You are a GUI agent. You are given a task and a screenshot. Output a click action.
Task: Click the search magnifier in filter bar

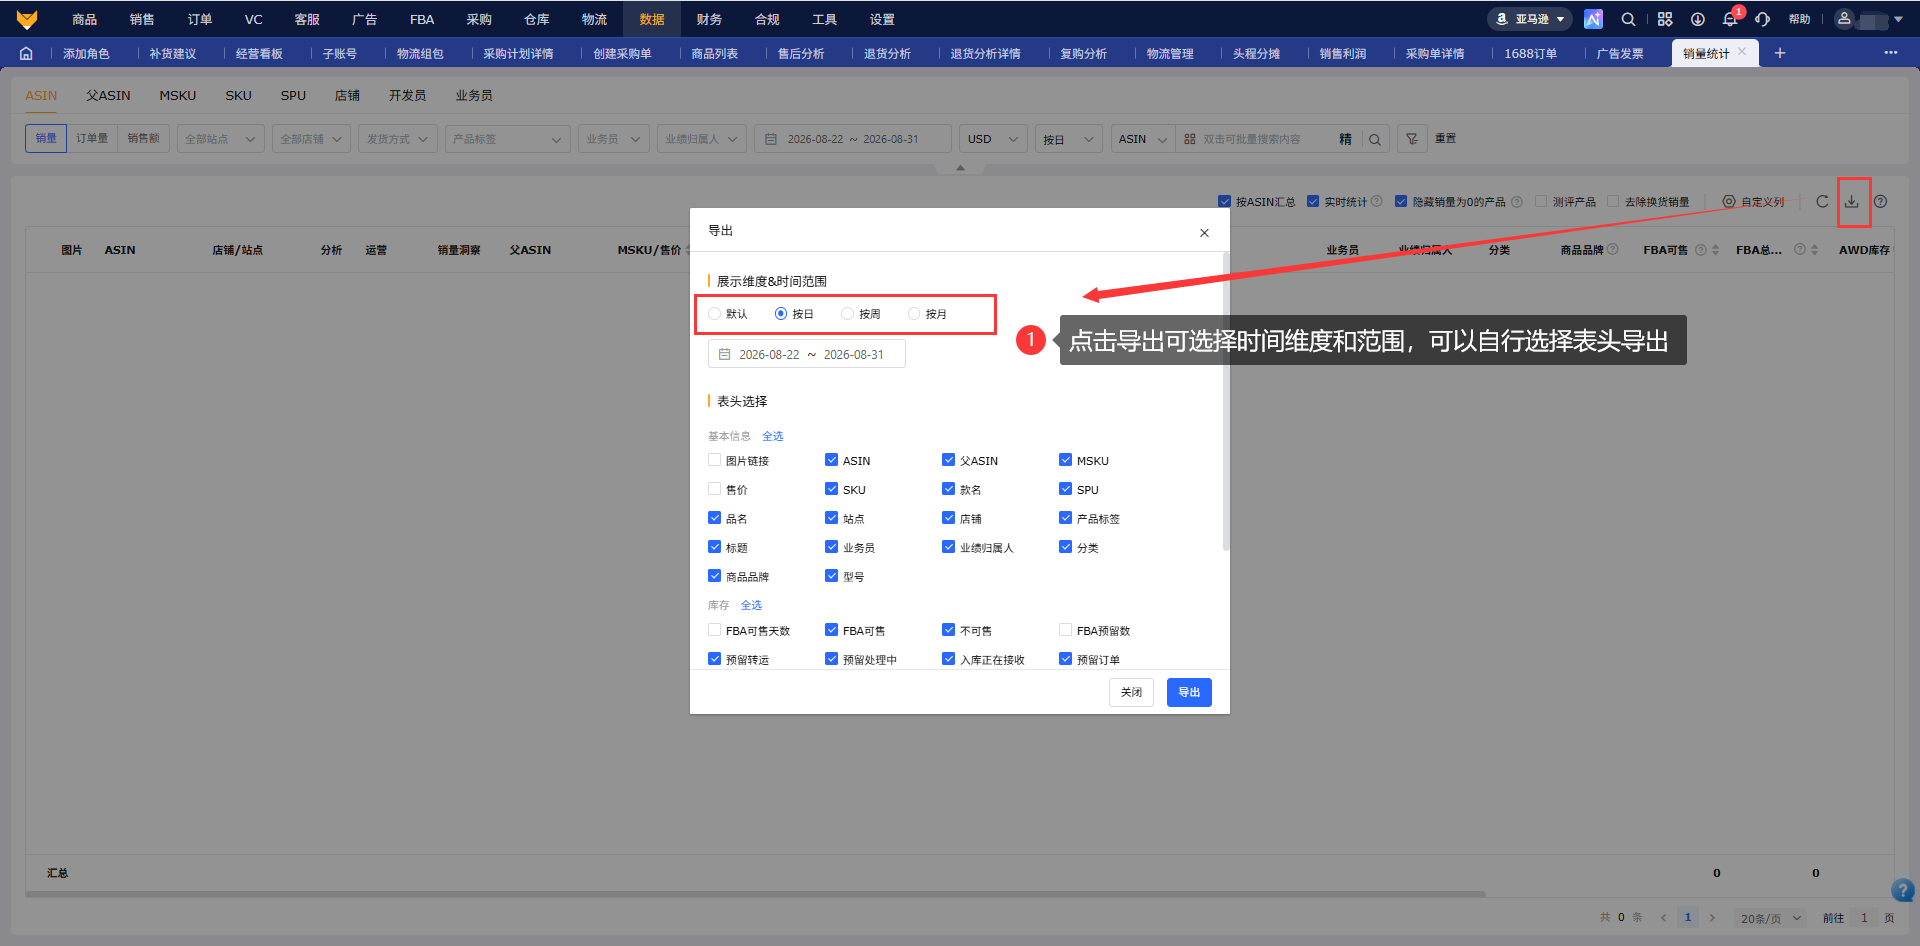click(1376, 139)
